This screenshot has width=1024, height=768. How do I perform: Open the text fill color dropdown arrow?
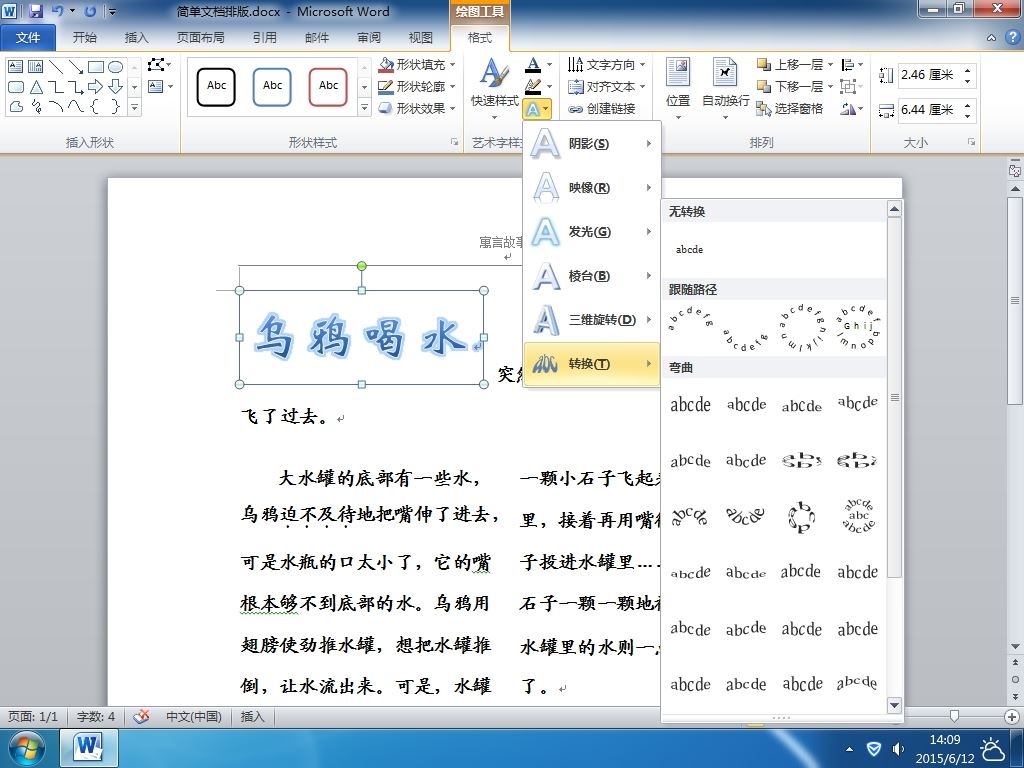click(x=549, y=65)
